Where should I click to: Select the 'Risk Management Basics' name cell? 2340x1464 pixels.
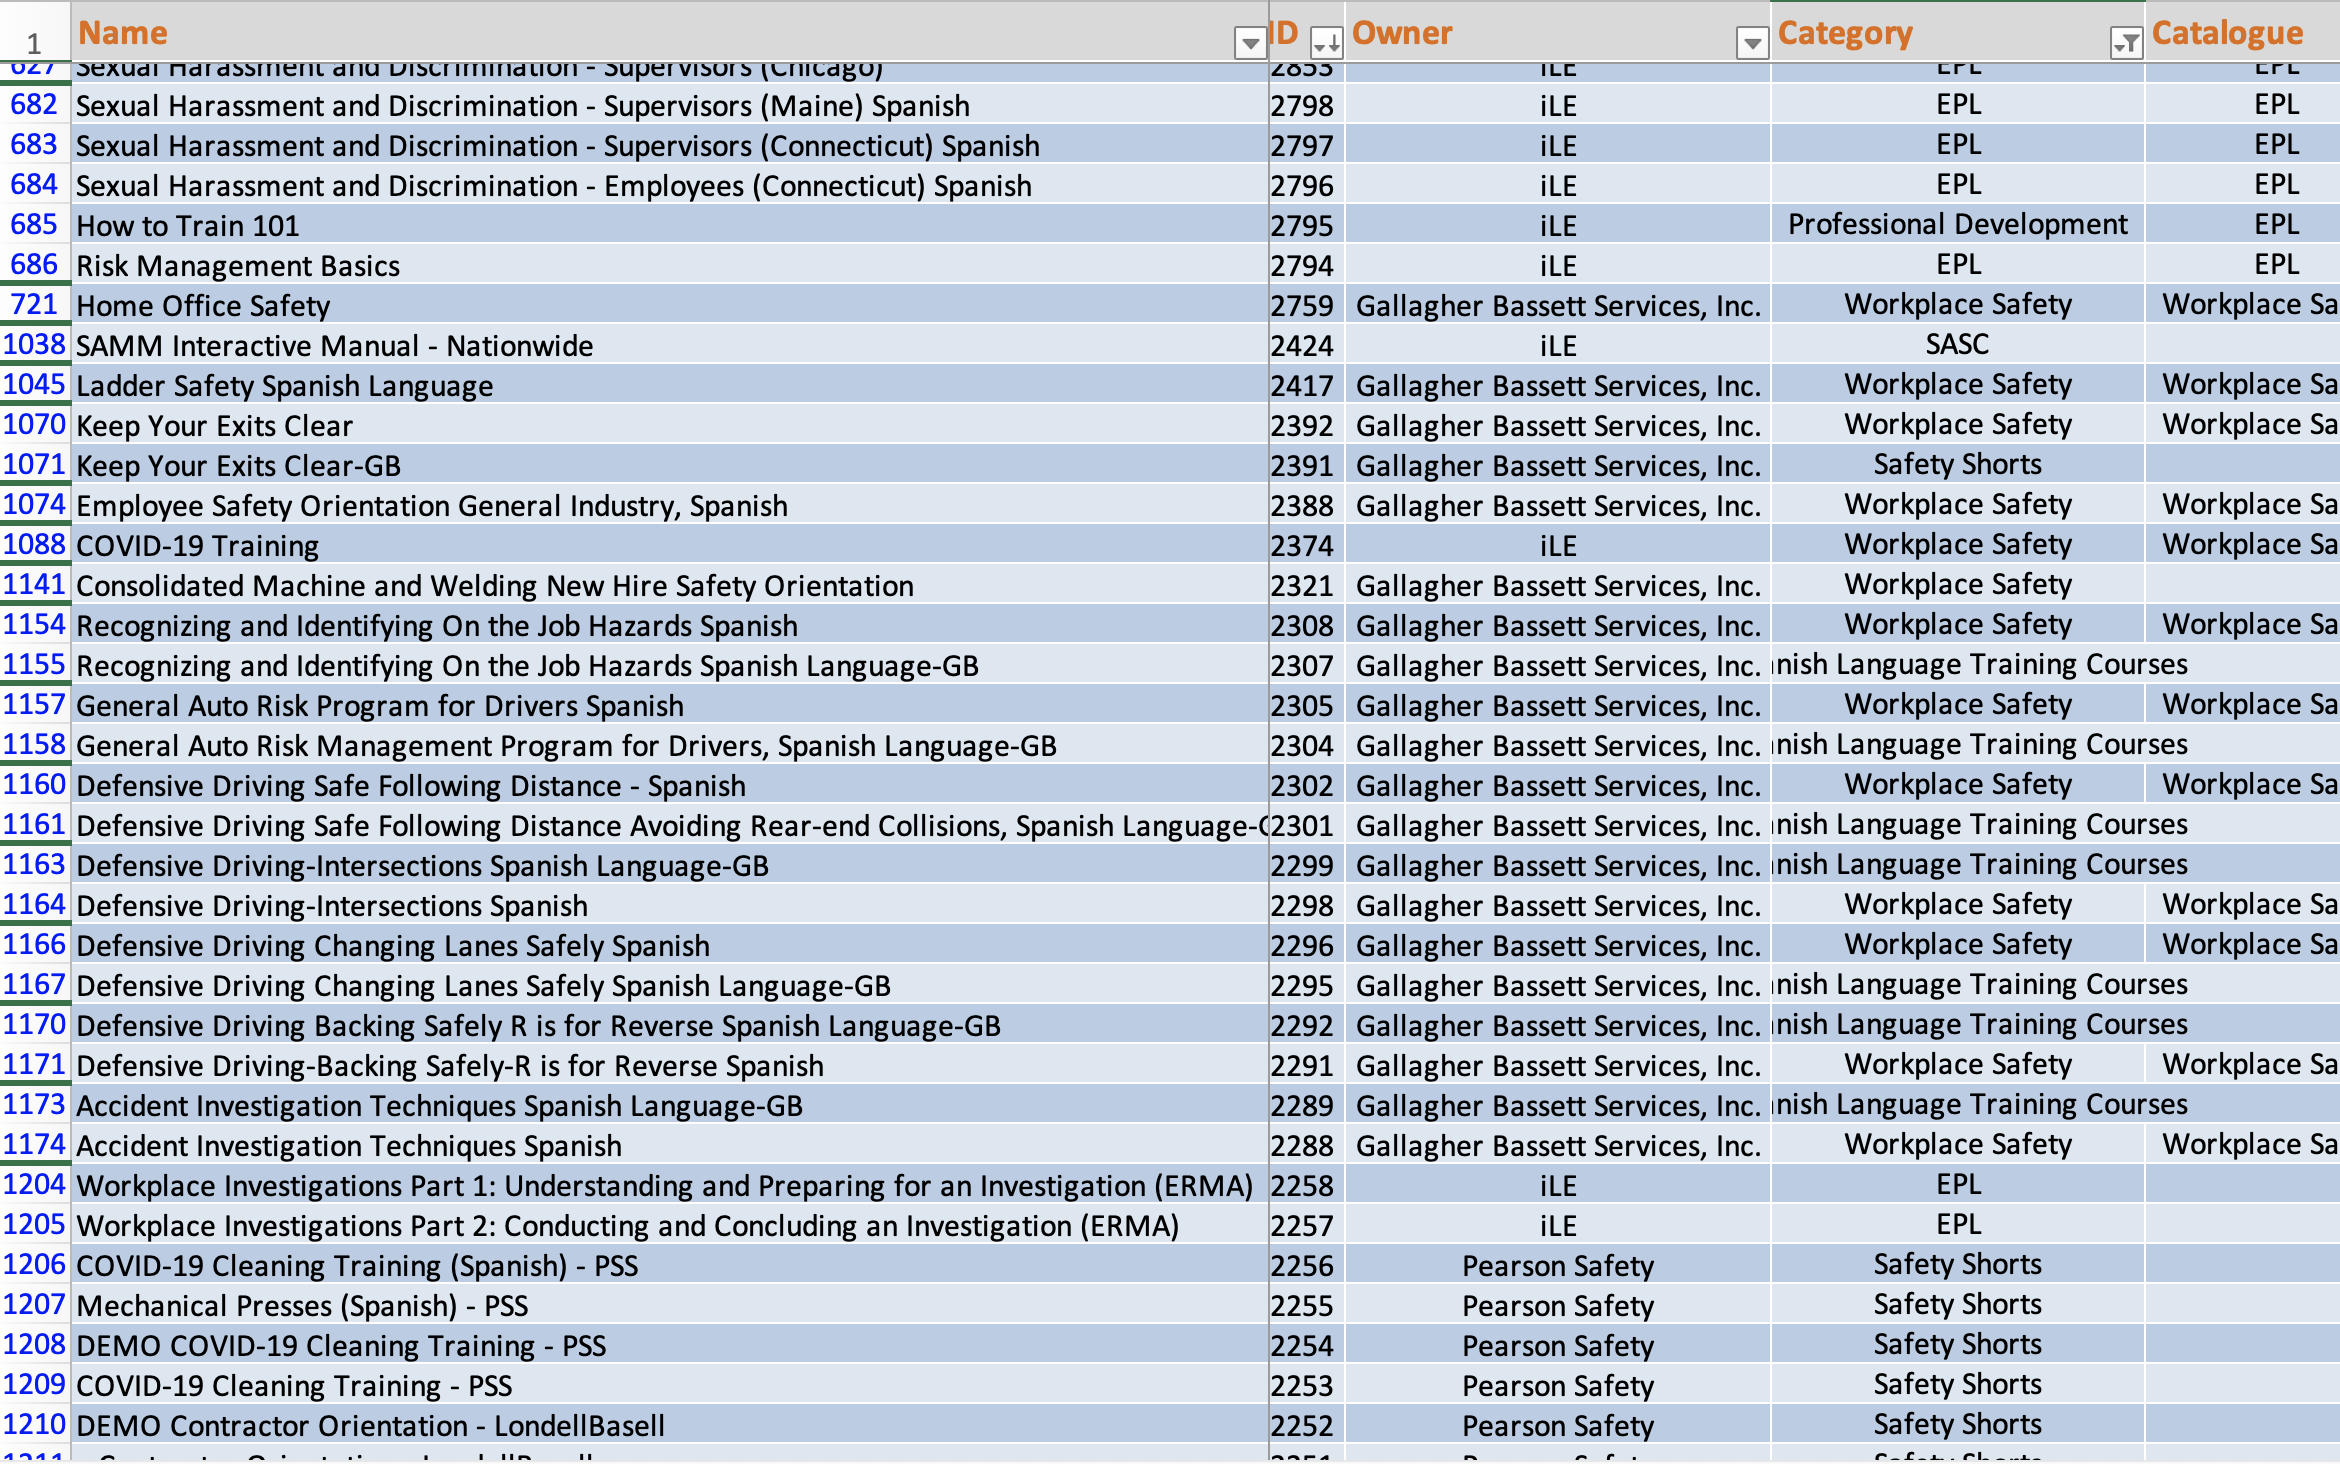[238, 266]
